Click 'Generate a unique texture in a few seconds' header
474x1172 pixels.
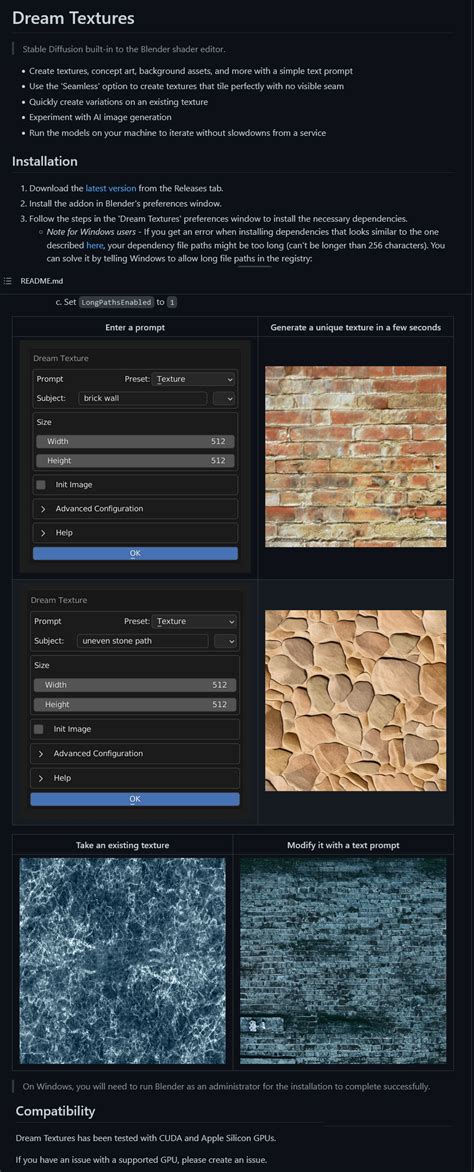(355, 327)
